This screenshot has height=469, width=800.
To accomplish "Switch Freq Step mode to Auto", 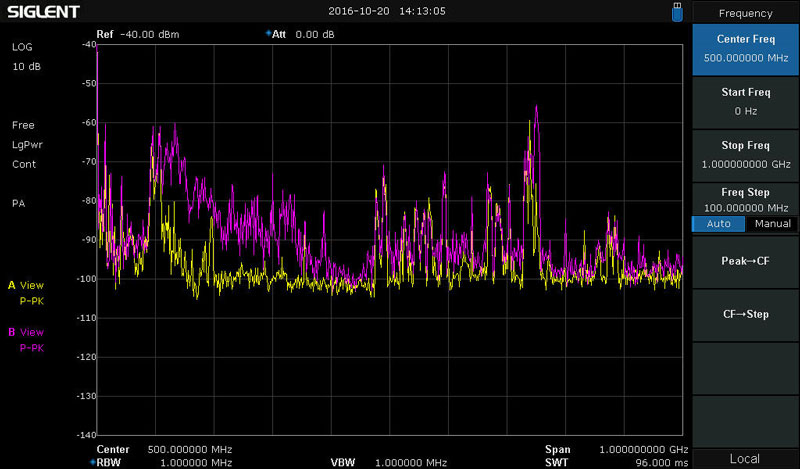I will pos(718,224).
